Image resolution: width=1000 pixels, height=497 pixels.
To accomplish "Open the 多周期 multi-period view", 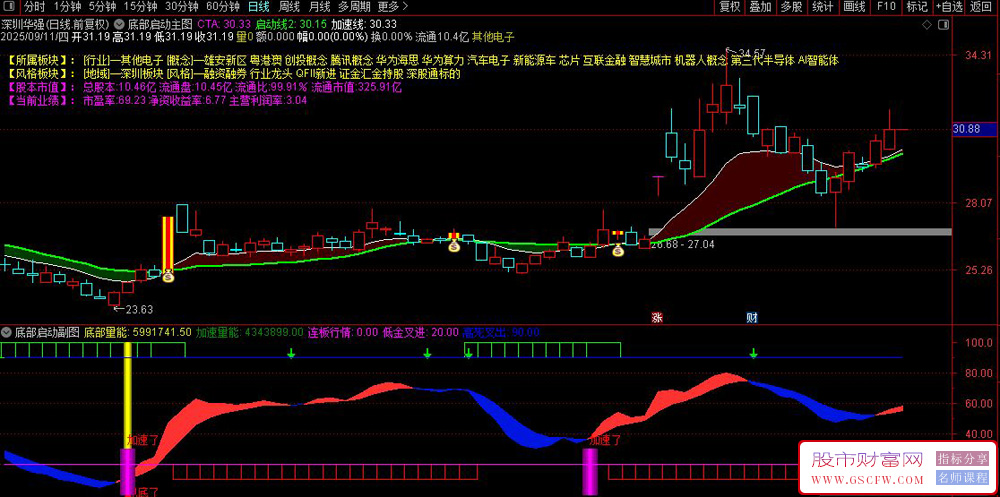I will click(x=353, y=7).
